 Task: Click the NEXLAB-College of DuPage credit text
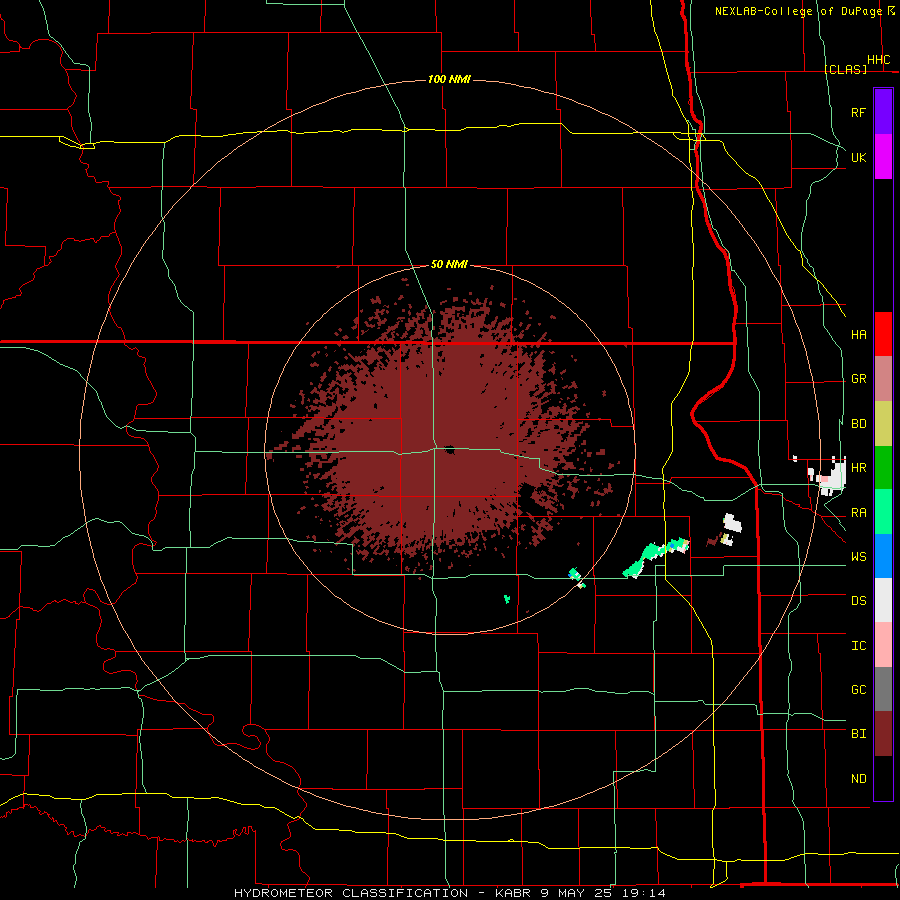pos(798,11)
